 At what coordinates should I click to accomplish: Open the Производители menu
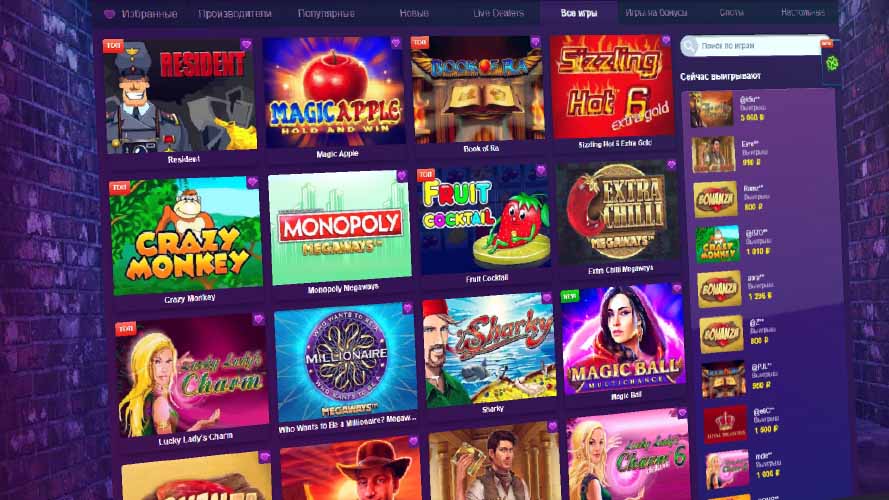pyautogui.click(x=235, y=14)
